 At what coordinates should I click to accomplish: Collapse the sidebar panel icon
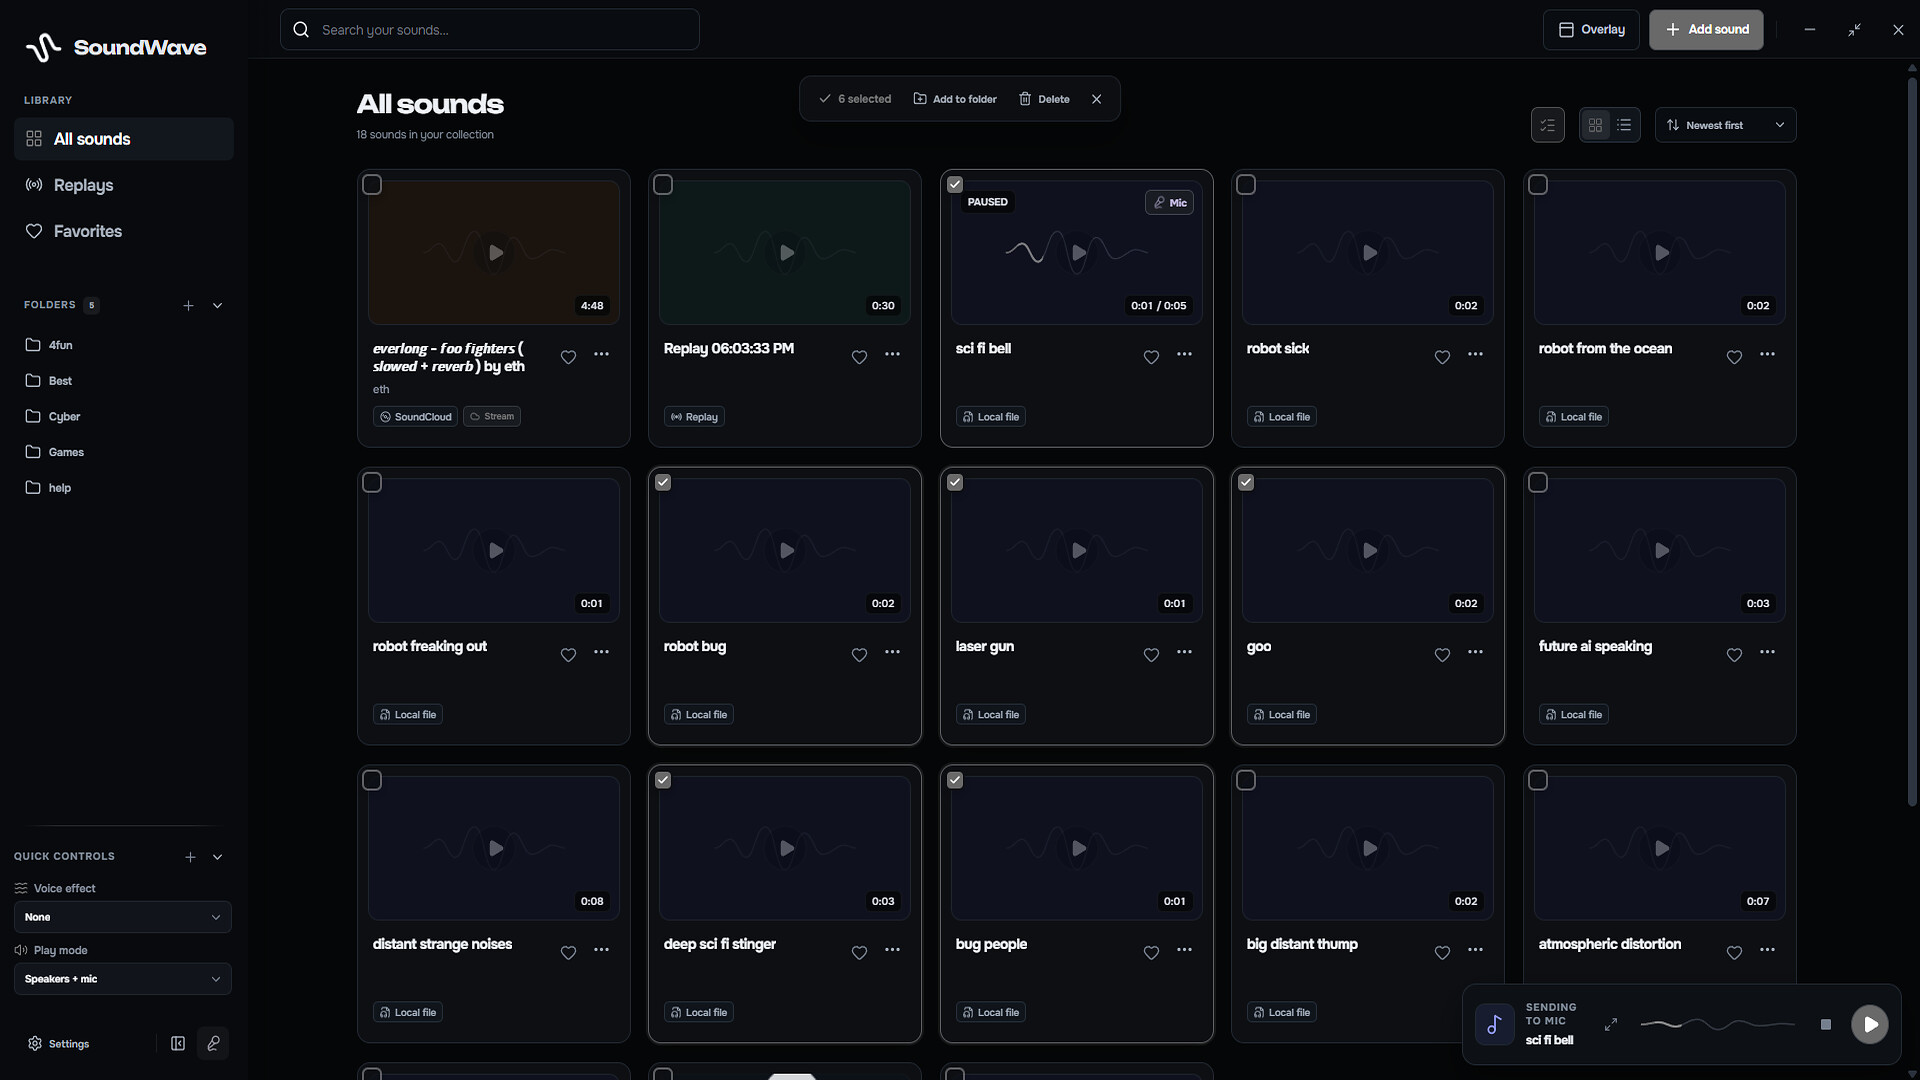click(x=178, y=1043)
